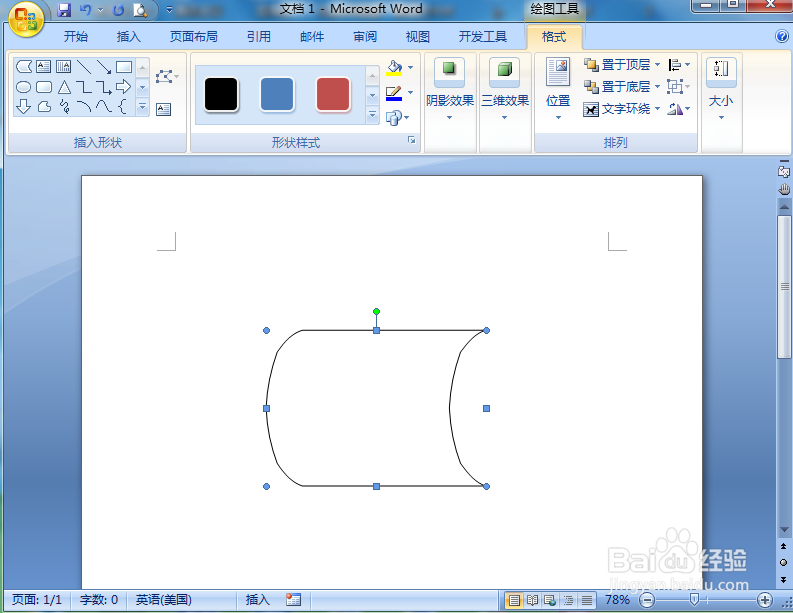This screenshot has width=793, height=613.
Task: Select the down block arrow shape
Action: point(24,106)
